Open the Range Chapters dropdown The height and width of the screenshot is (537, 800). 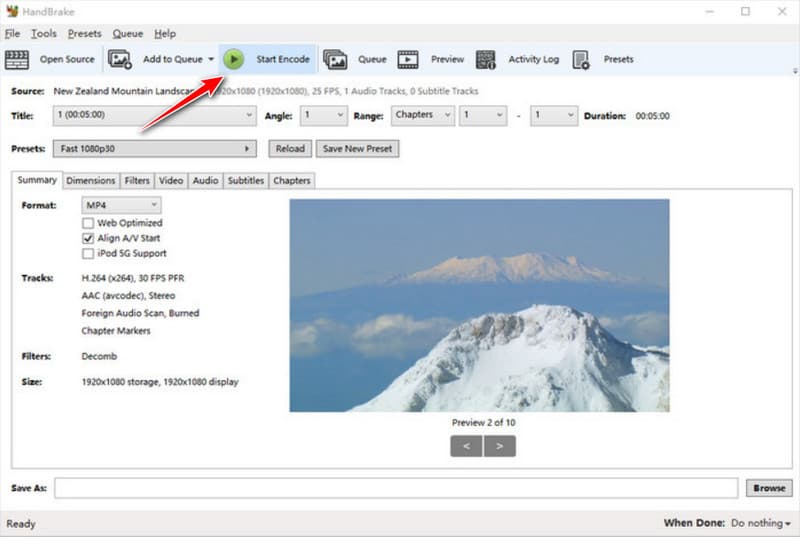pos(423,115)
